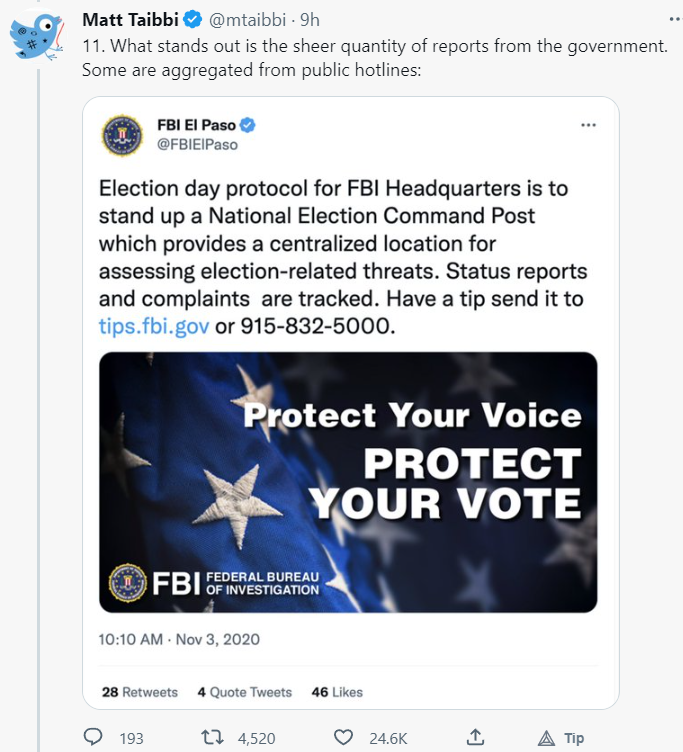Viewport: 683px width, 752px height.
Task: View the 28 Retweets list
Action: click(140, 692)
